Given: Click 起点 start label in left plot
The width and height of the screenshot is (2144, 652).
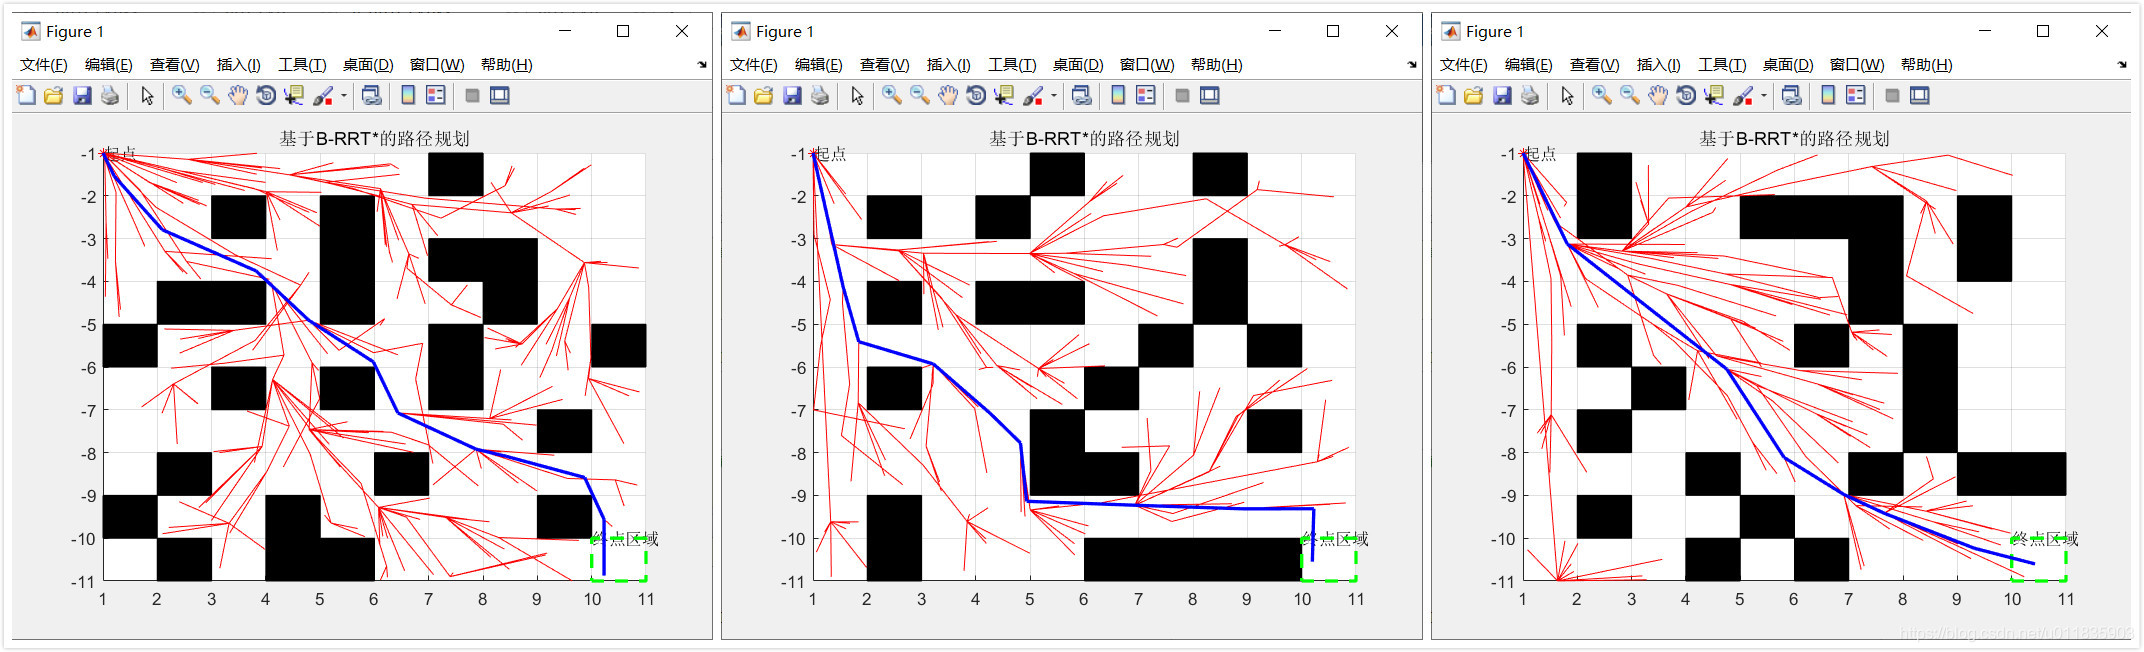Looking at the screenshot, I should pos(120,154).
